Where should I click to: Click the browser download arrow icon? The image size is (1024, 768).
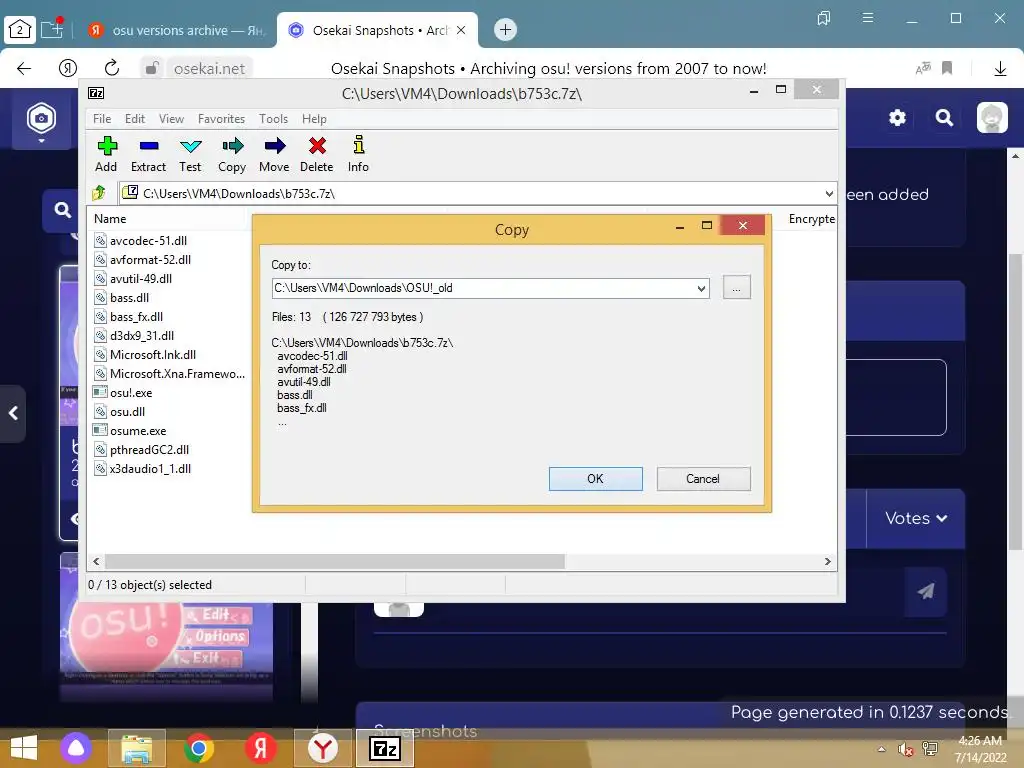pos(1000,69)
